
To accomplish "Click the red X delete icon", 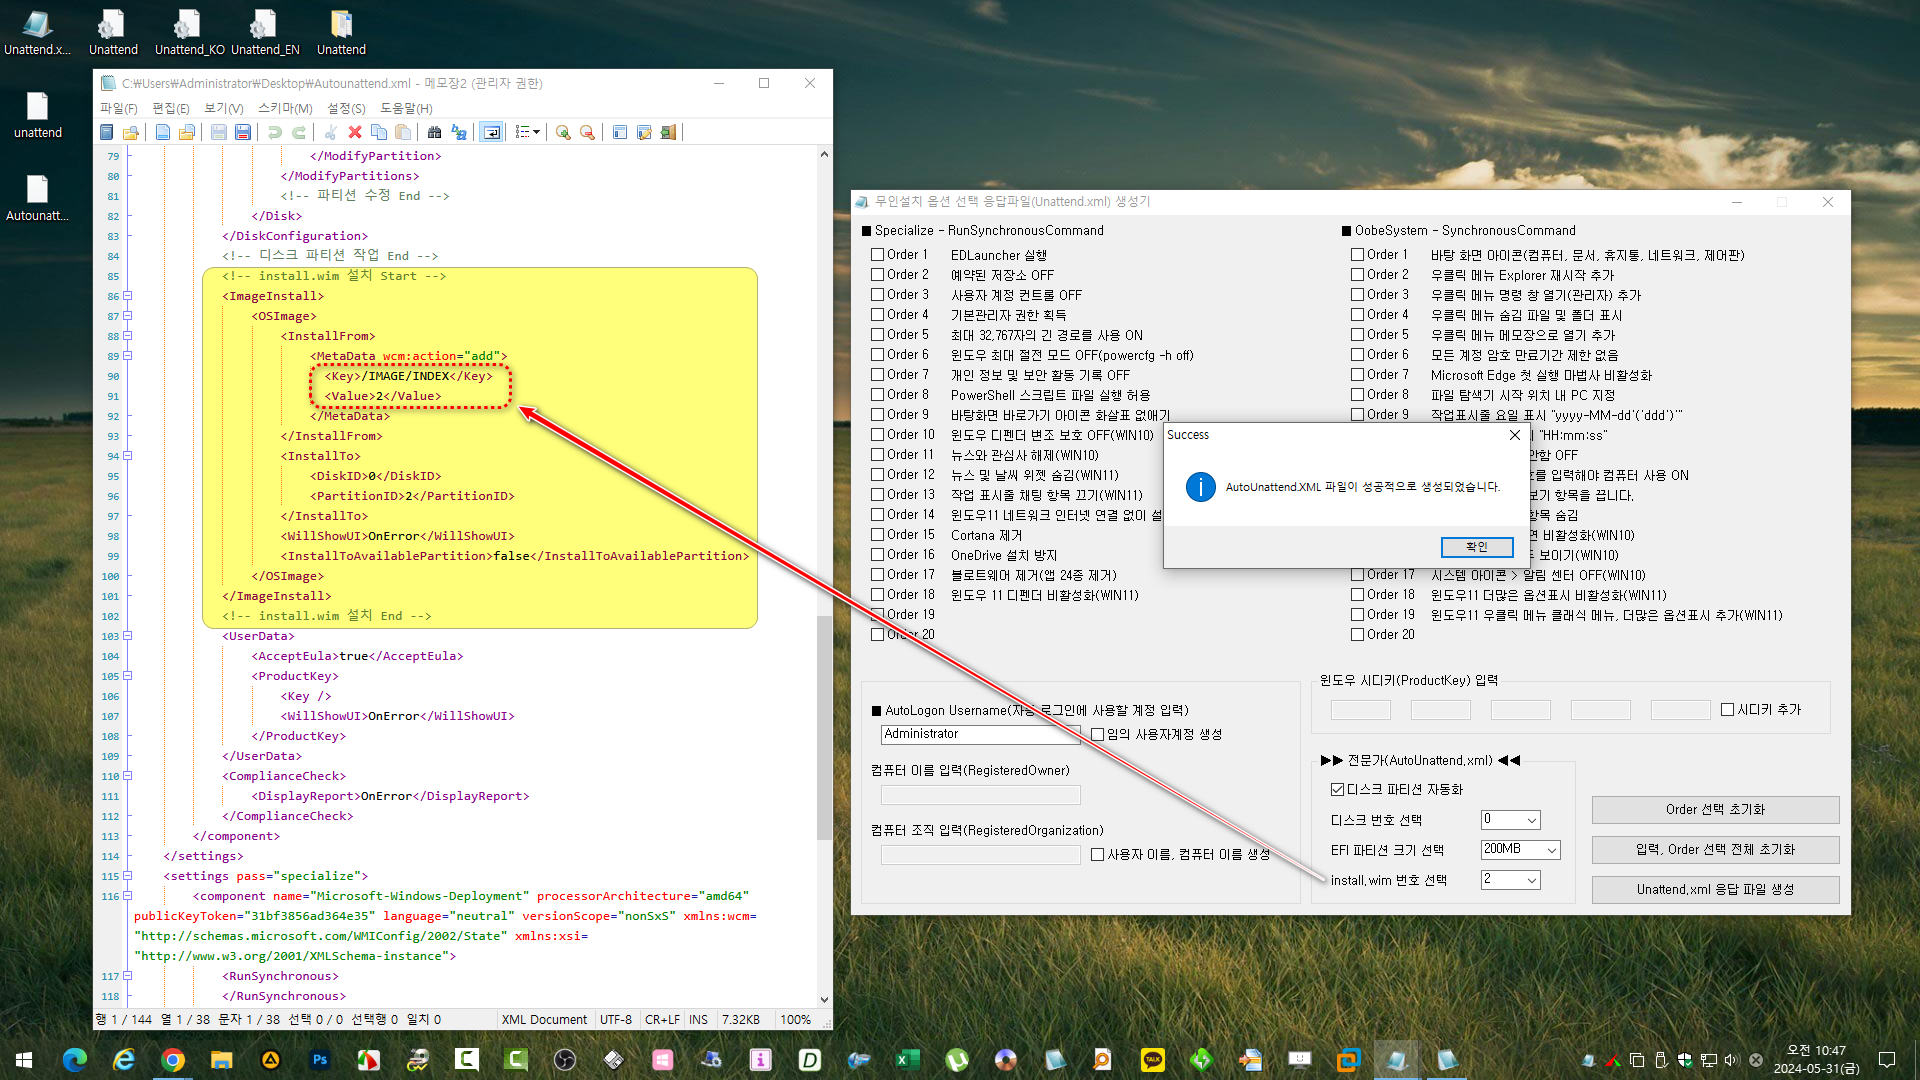I will coord(355,132).
